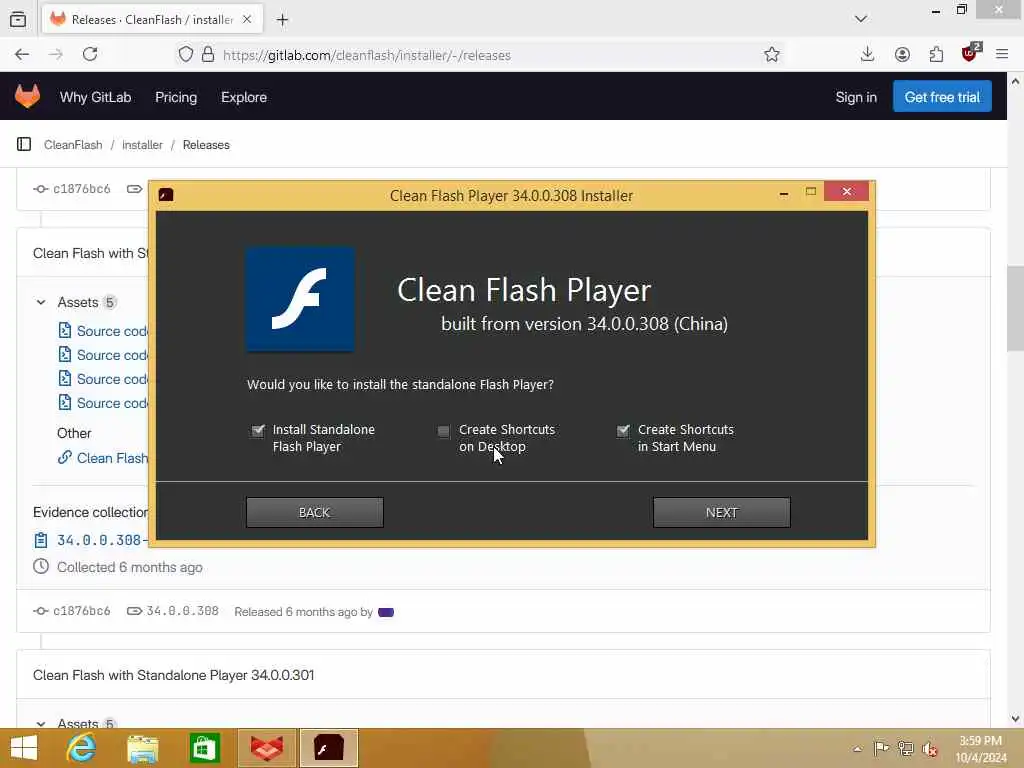
Task: Check Create Shortcuts on Desktop box
Action: tap(443, 431)
